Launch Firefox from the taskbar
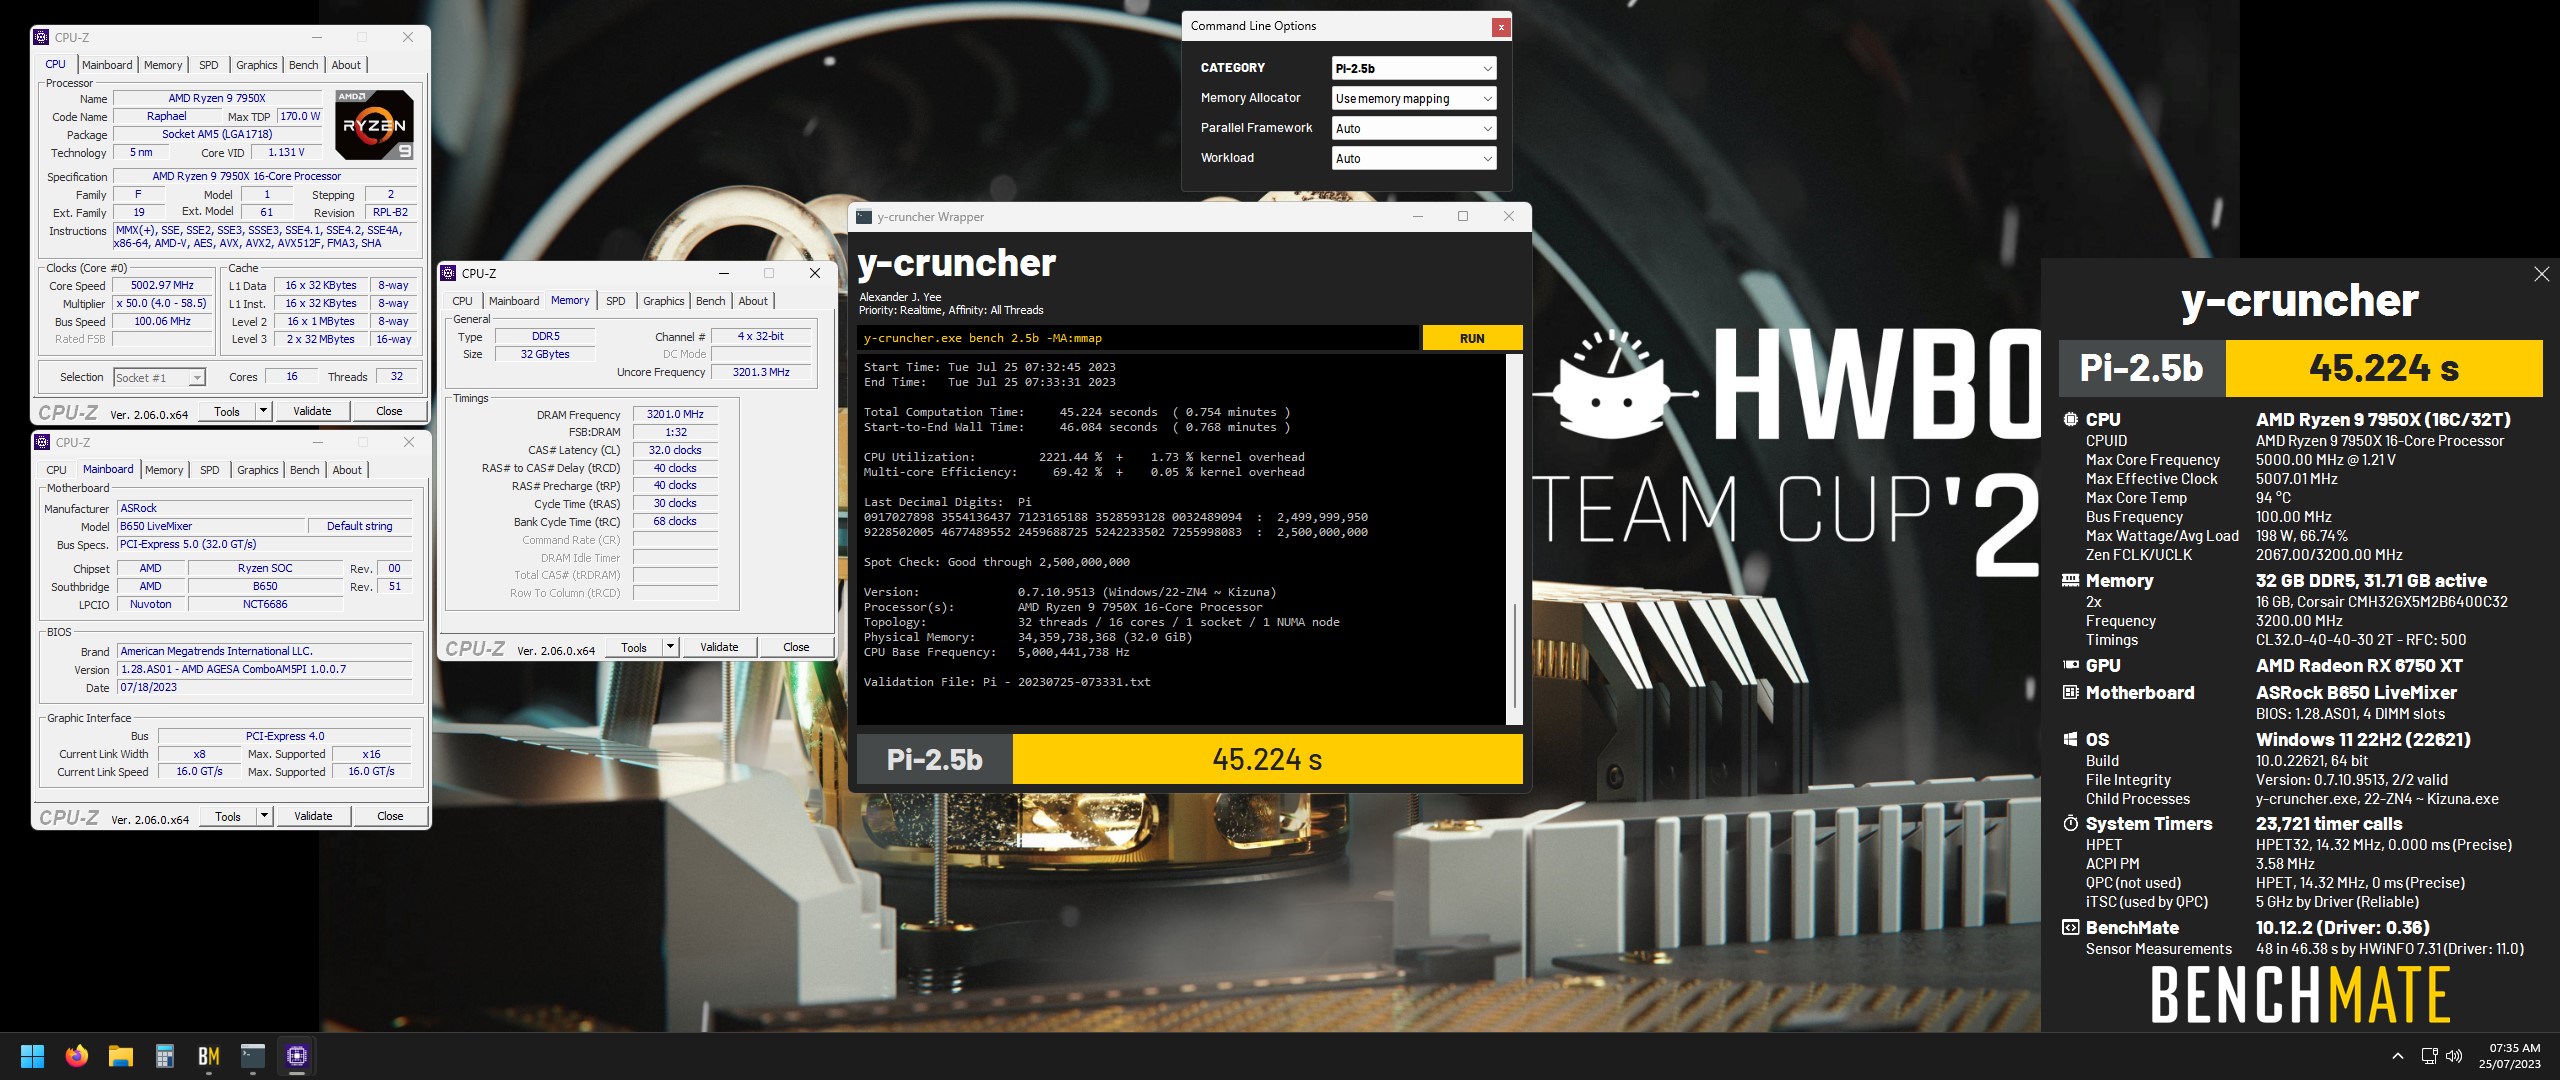The height and width of the screenshot is (1080, 2560). point(76,1056)
